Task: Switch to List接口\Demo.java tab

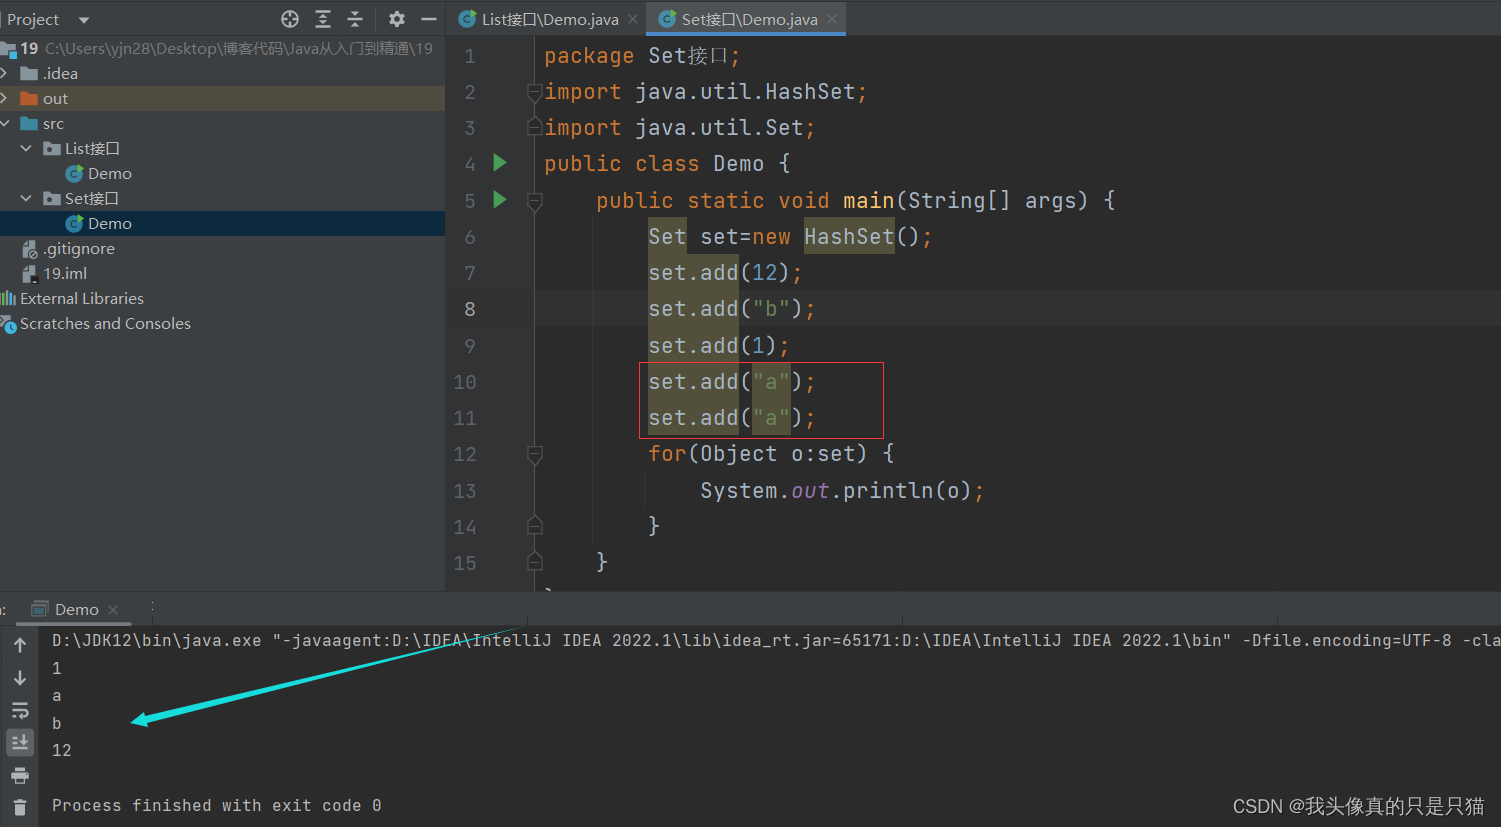Action: click(550, 19)
